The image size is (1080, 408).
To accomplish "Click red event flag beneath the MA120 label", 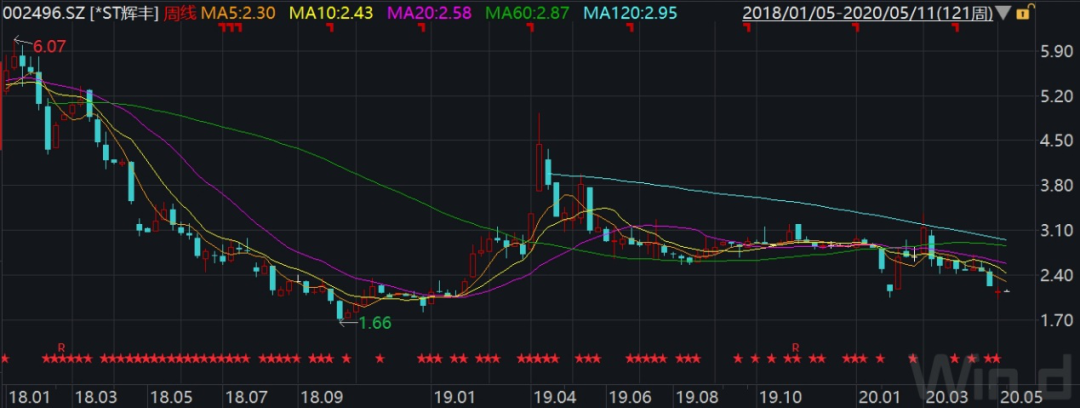I will pyautogui.click(x=630, y=27).
